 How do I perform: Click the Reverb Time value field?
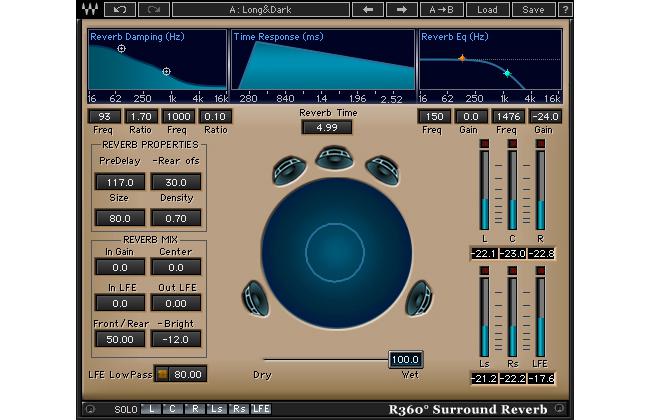tap(326, 127)
